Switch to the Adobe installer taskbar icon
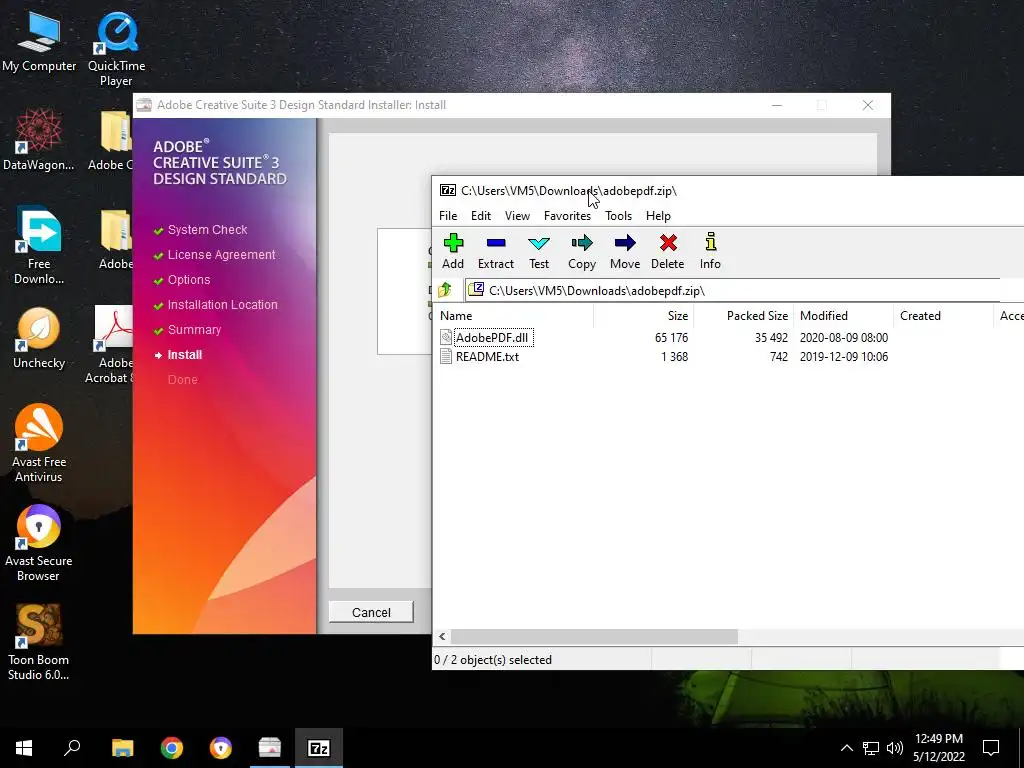Image resolution: width=1024 pixels, height=768 pixels. [270, 748]
